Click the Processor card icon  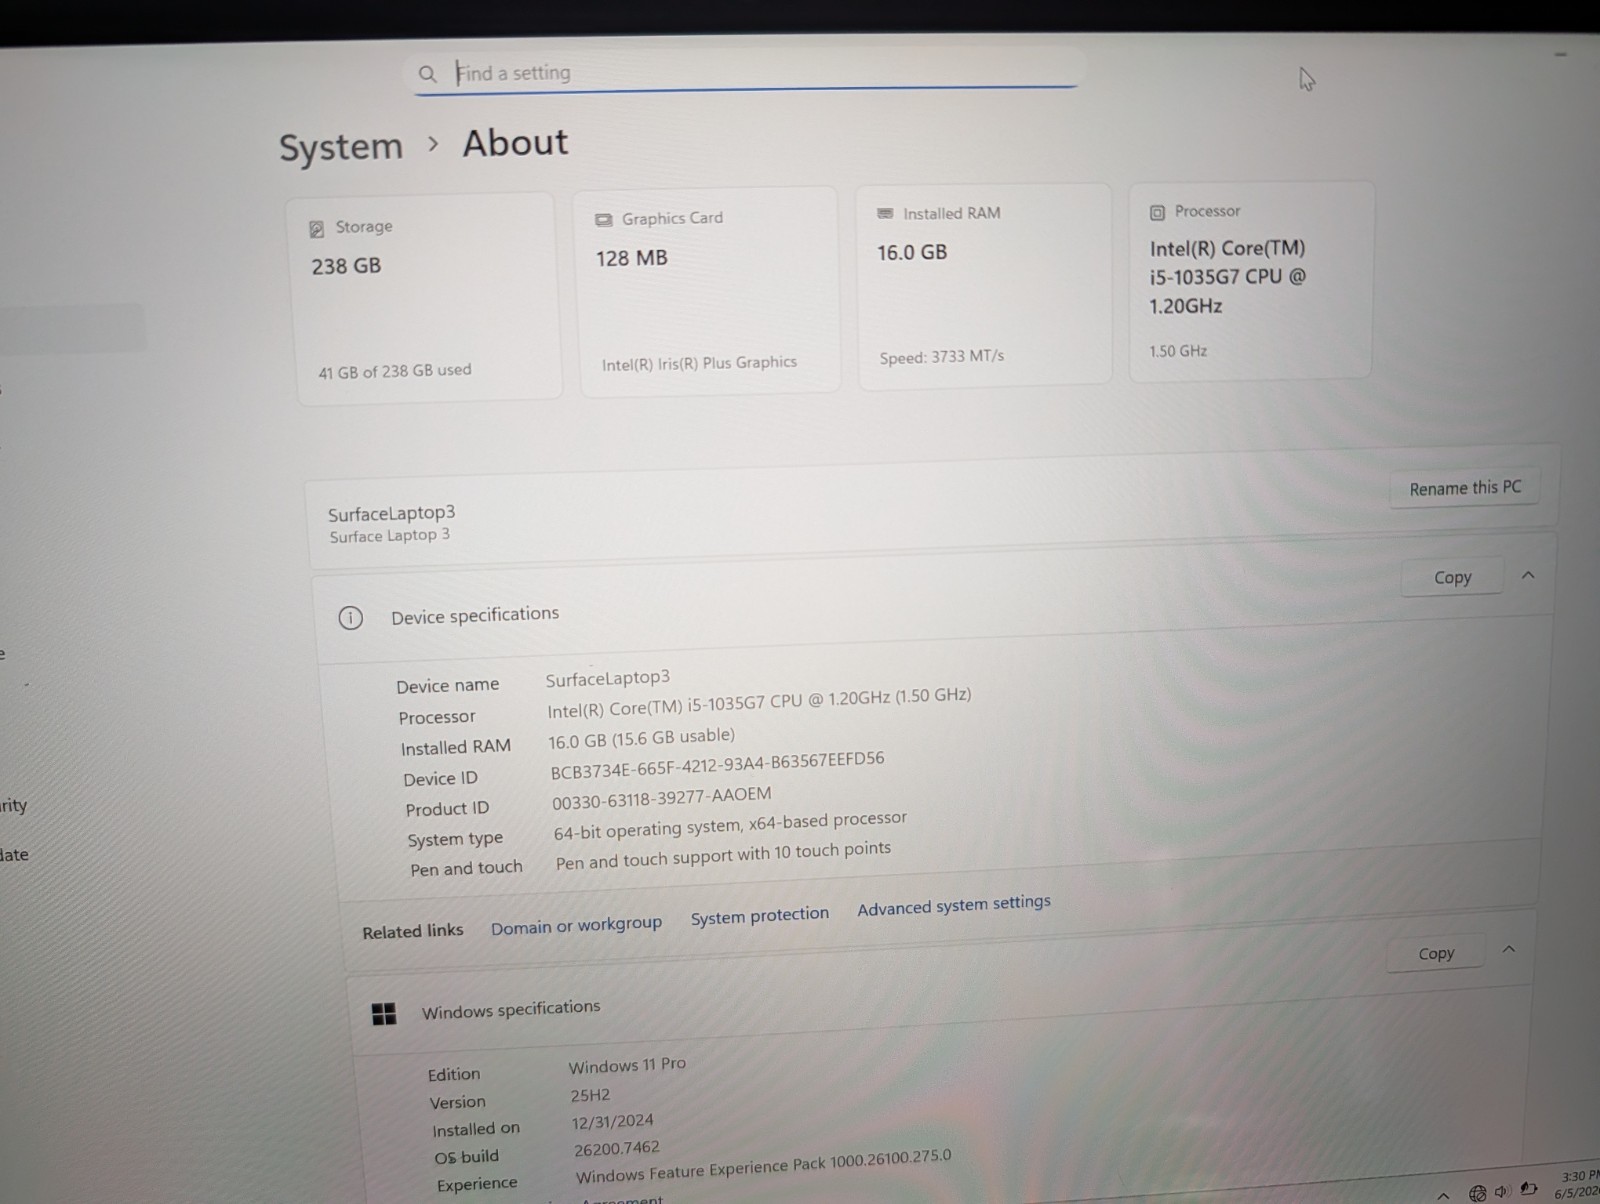[1157, 212]
